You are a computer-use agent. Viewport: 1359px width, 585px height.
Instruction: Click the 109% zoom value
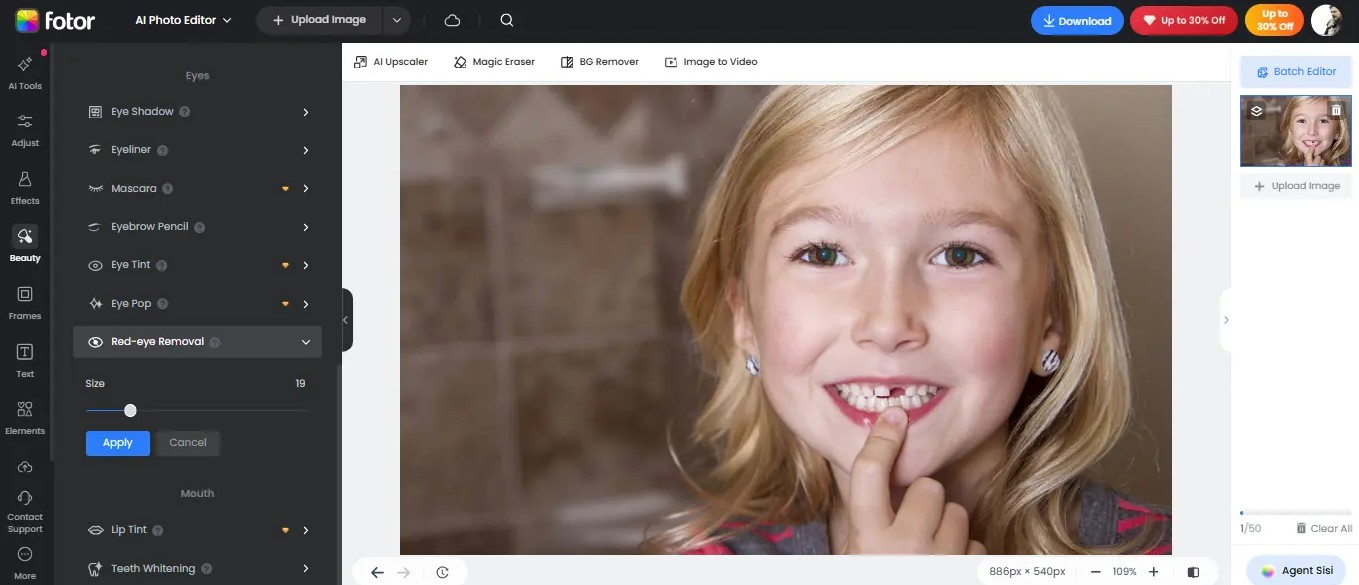1124,572
